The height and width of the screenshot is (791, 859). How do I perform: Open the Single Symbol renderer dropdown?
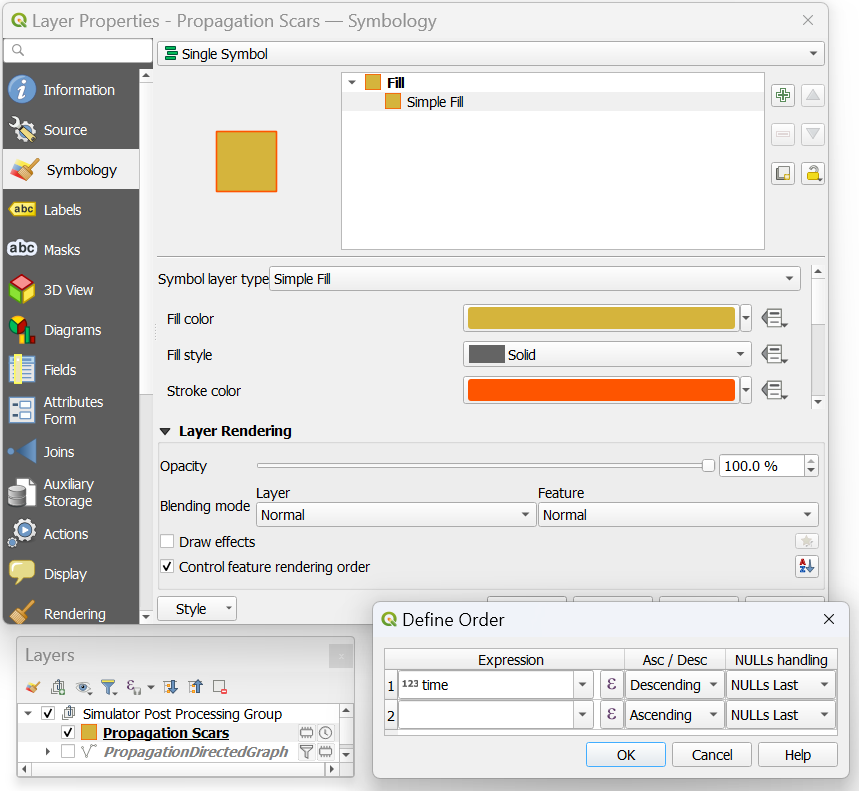point(491,54)
